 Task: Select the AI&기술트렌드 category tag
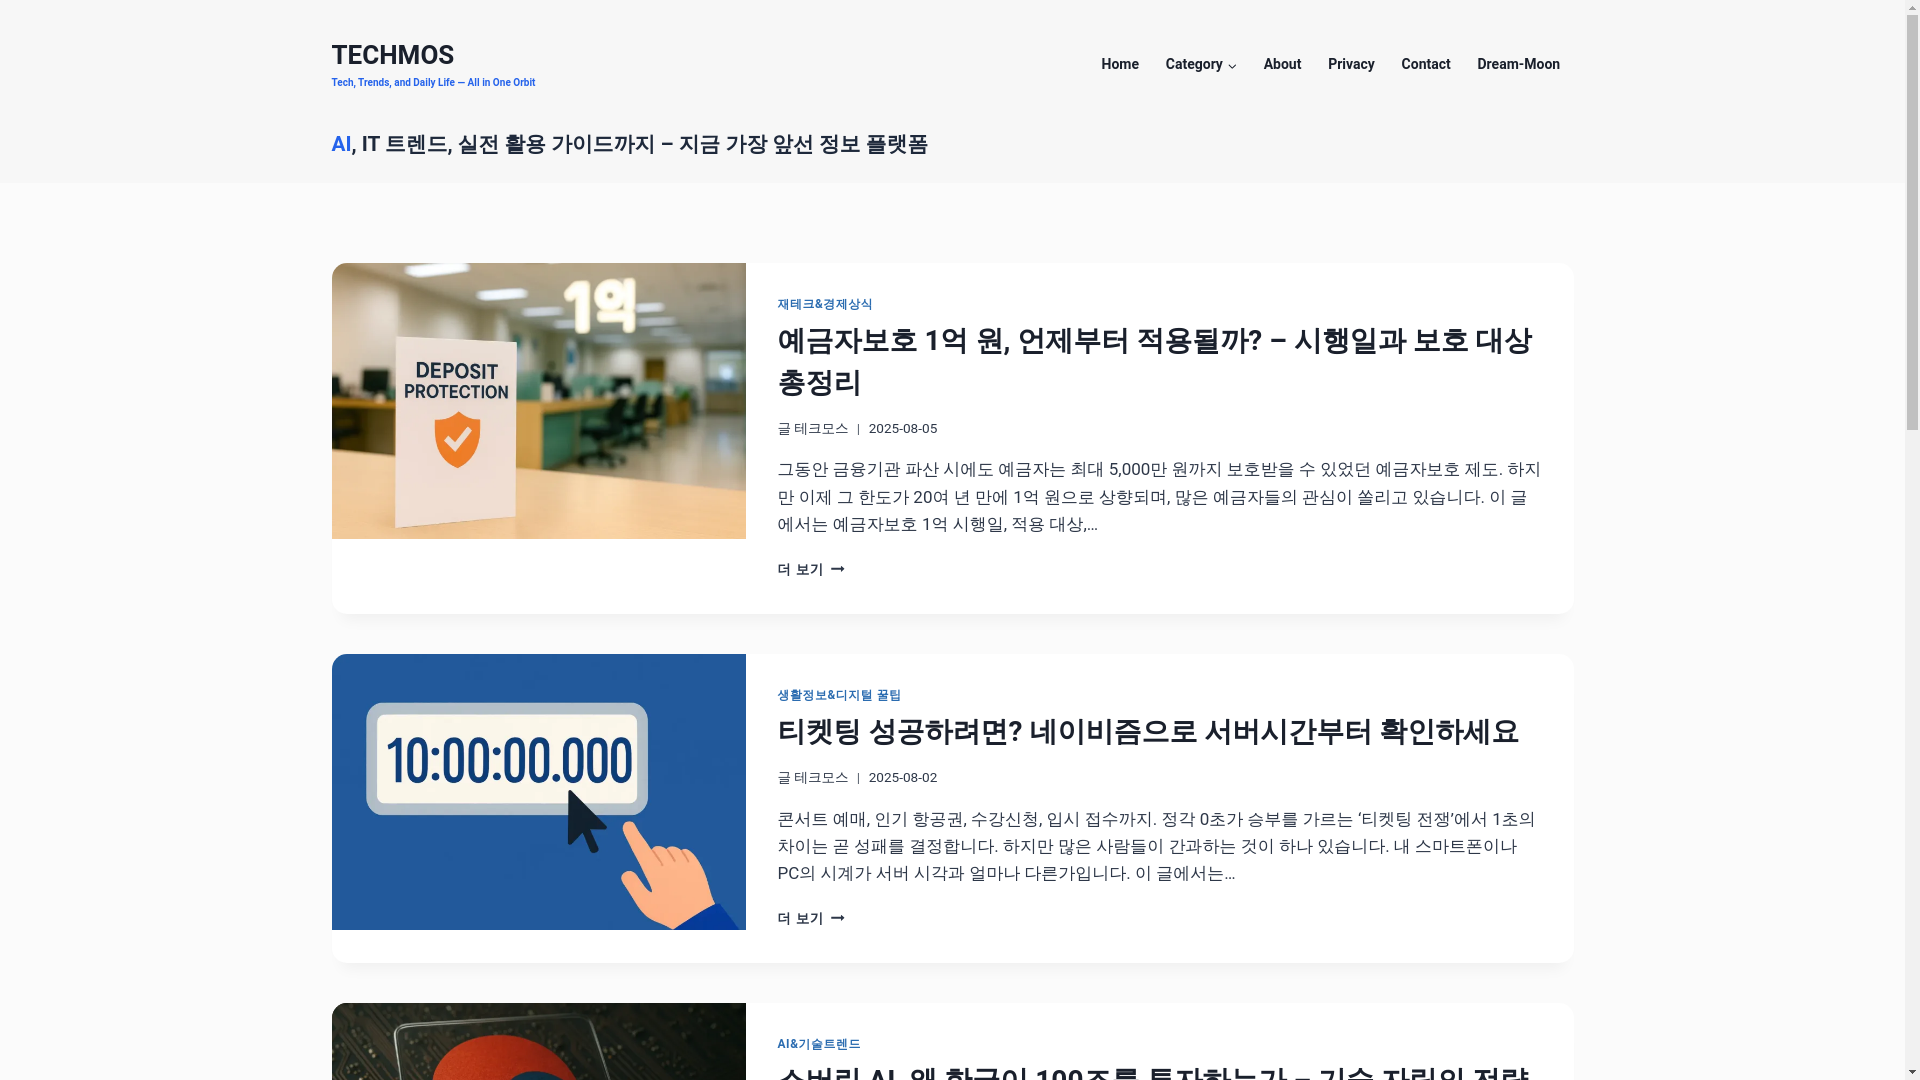tap(818, 1044)
